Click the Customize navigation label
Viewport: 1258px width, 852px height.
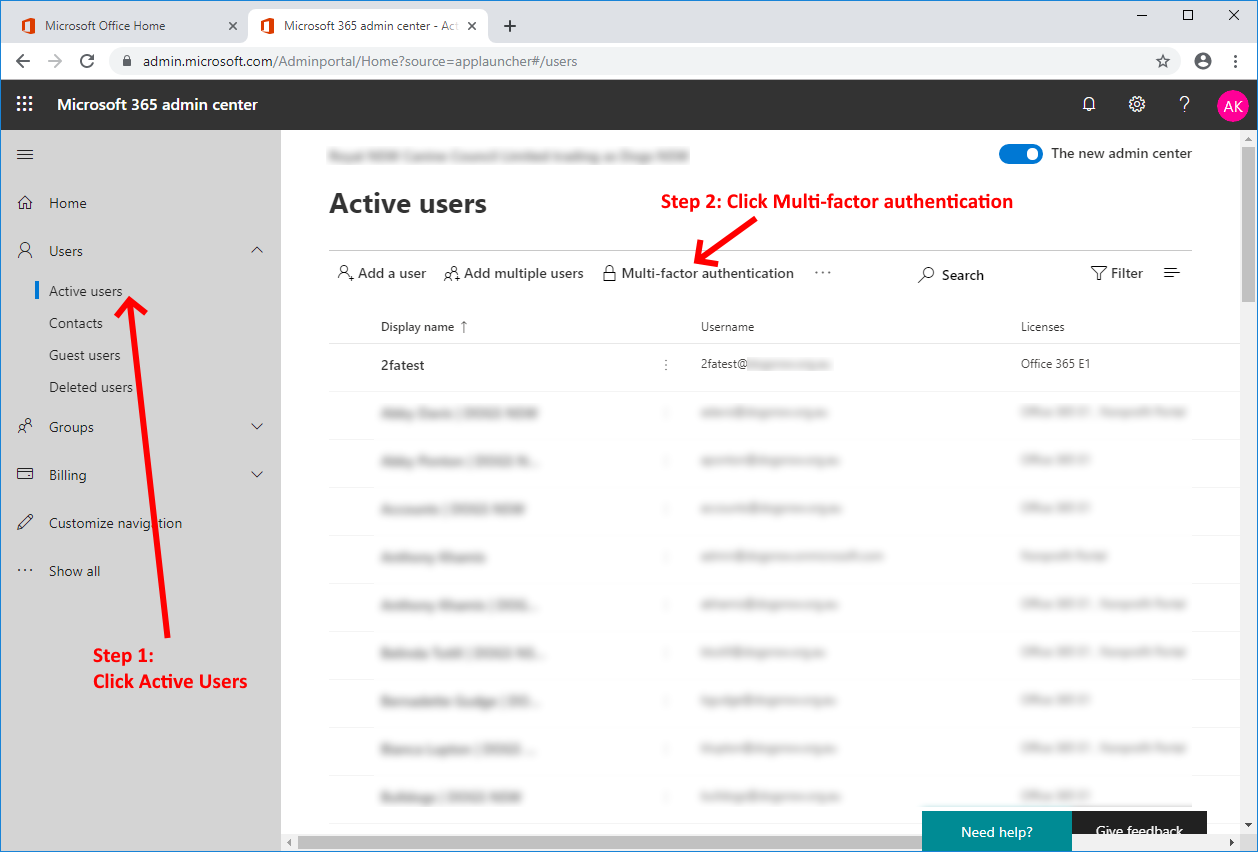pyautogui.click(x=116, y=523)
